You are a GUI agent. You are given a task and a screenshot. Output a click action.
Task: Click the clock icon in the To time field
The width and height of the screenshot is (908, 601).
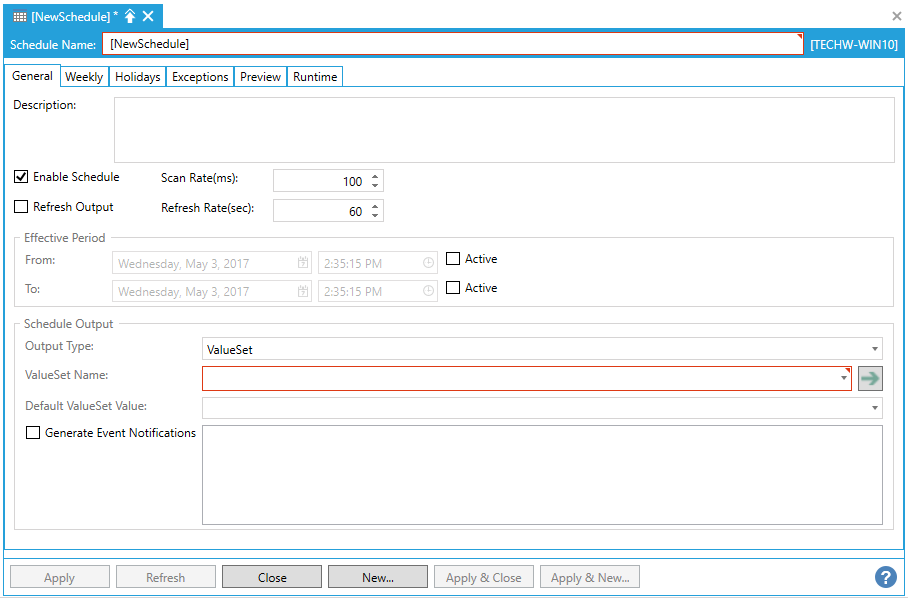(x=428, y=292)
